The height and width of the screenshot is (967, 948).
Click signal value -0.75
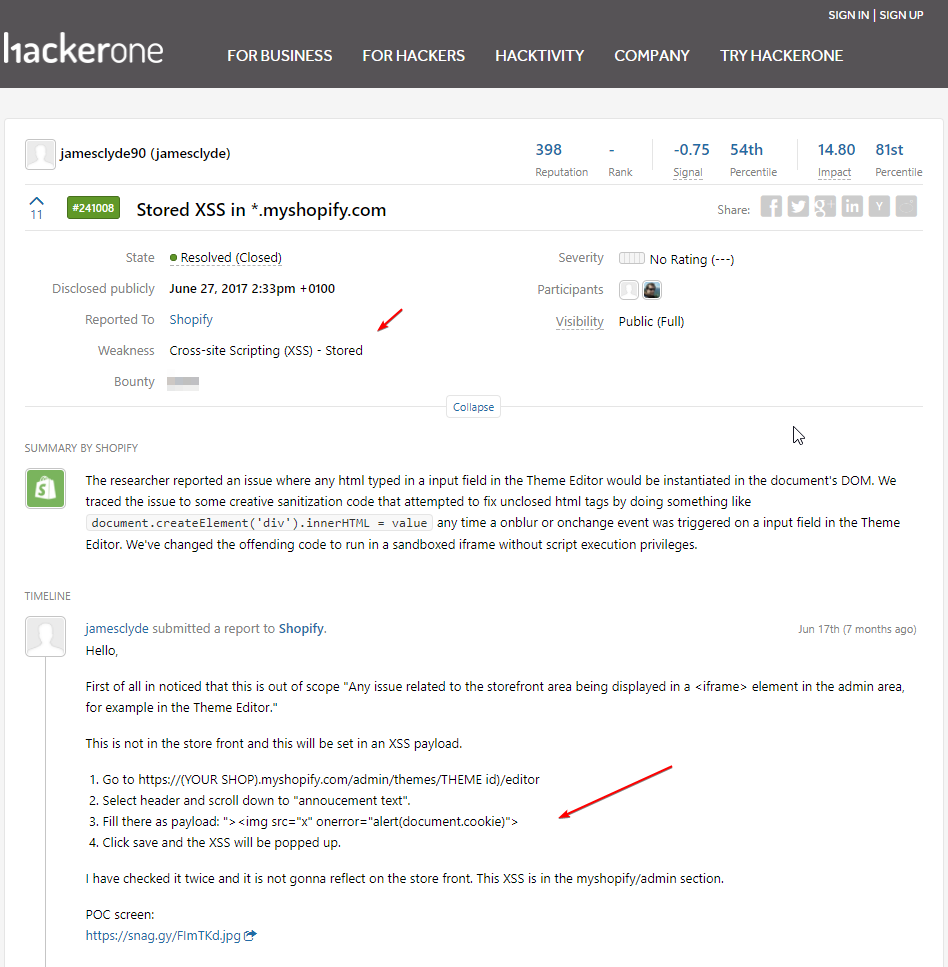click(691, 150)
